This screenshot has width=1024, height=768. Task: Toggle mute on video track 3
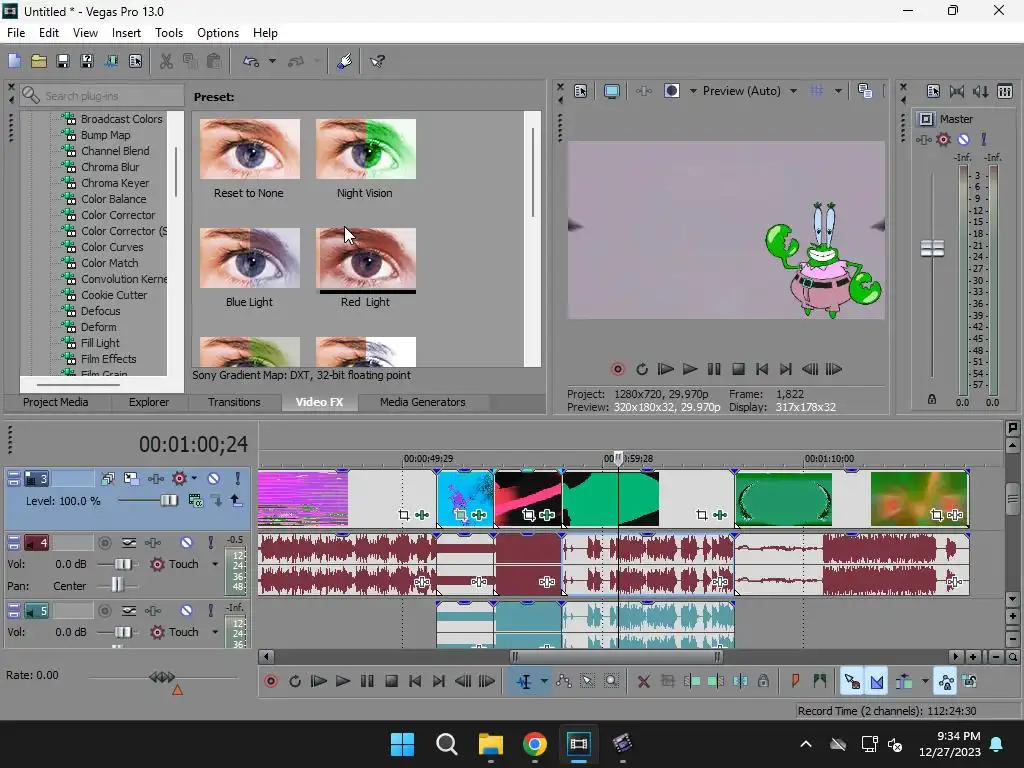[214, 479]
